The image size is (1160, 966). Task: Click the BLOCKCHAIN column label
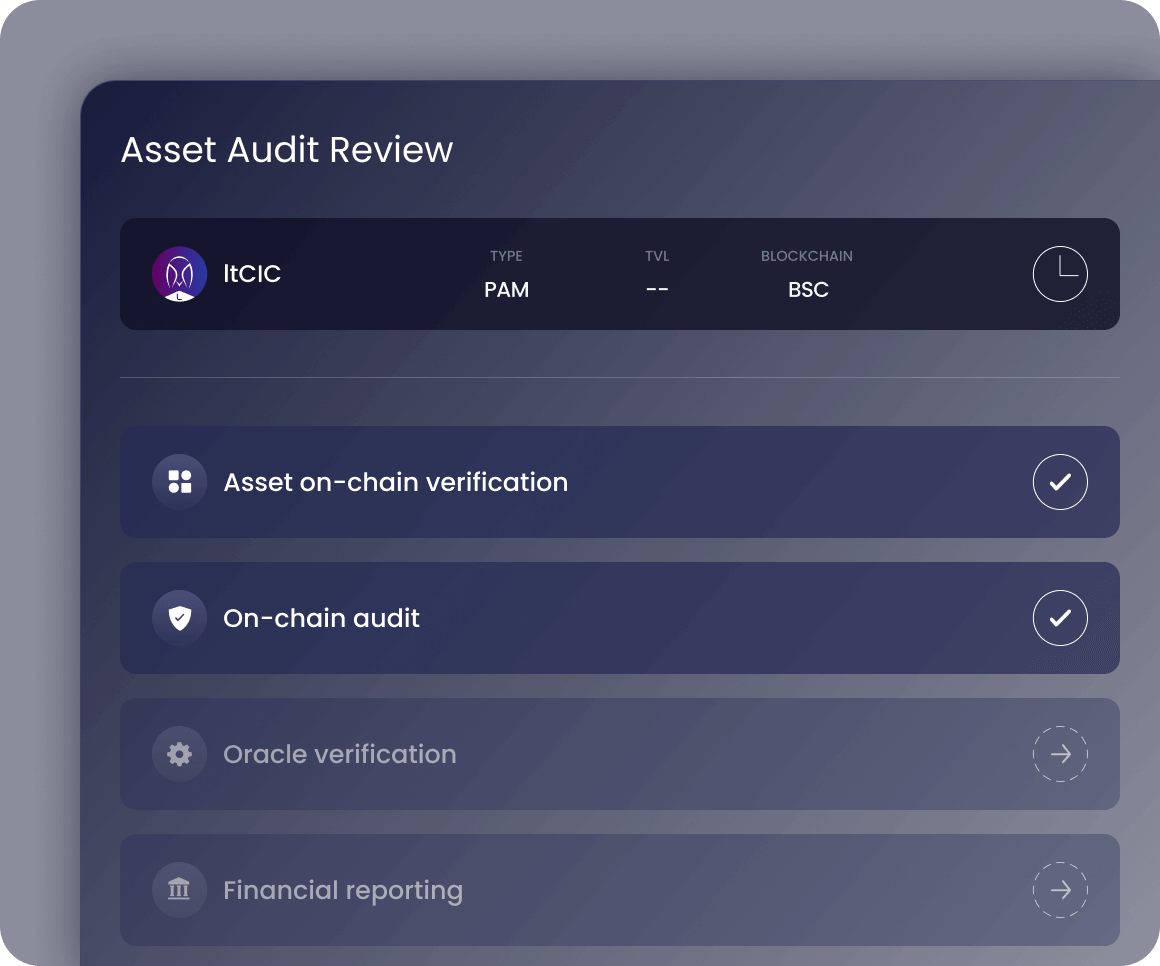[806, 256]
